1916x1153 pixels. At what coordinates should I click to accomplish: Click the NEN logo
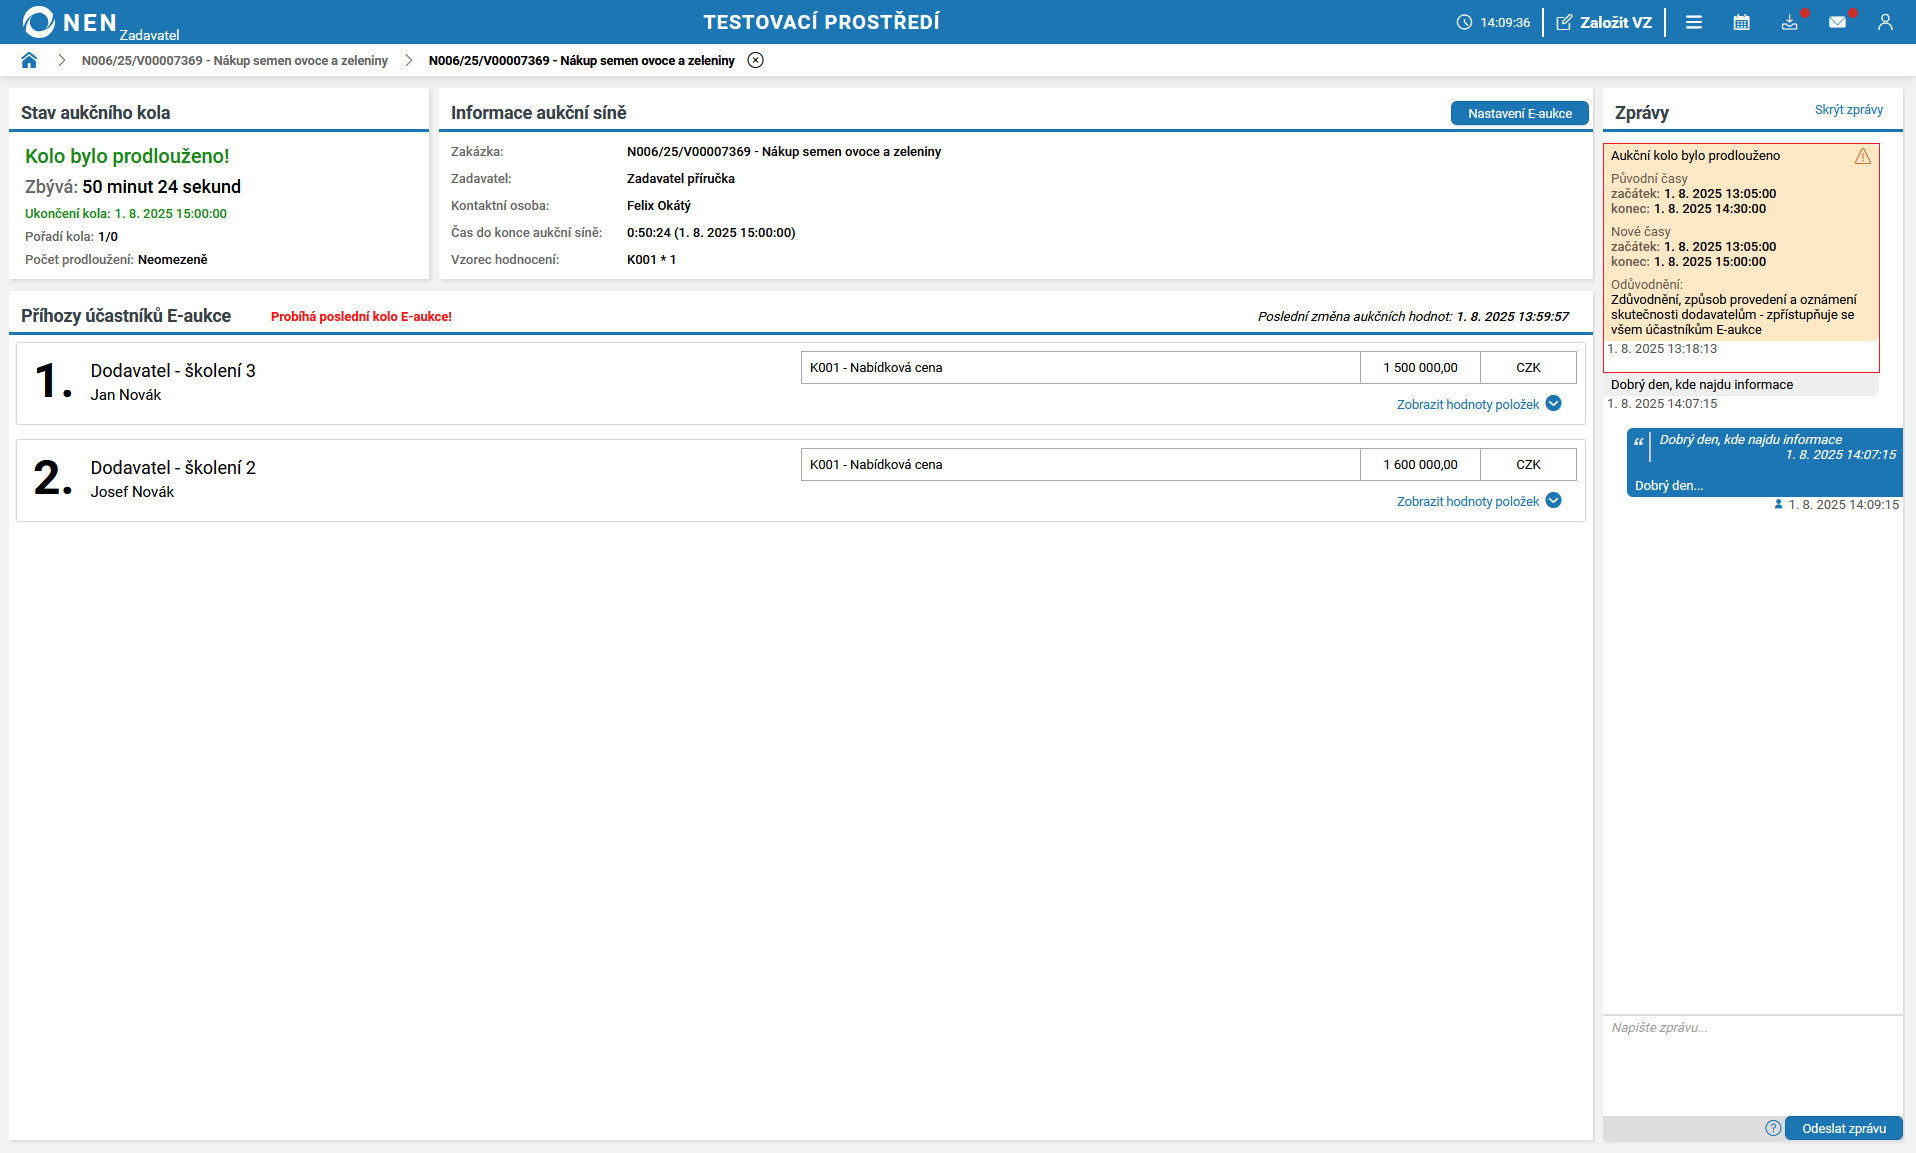click(70, 22)
